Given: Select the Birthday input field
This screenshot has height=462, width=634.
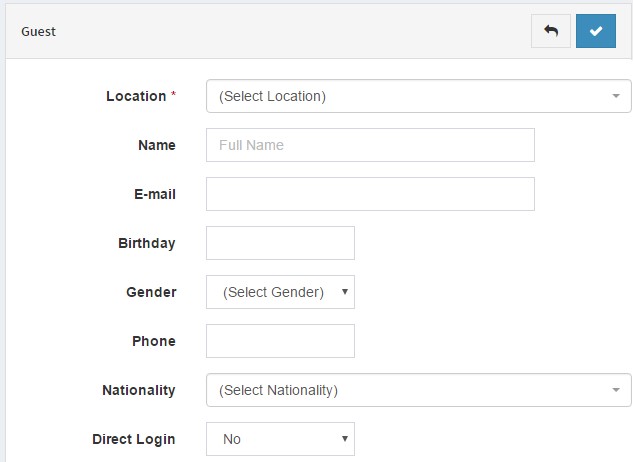Looking at the screenshot, I should [280, 243].
